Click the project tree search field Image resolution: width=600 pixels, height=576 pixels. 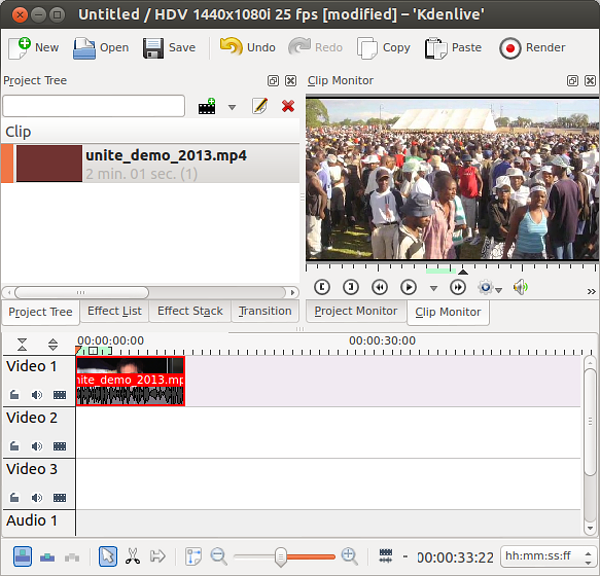(93, 106)
